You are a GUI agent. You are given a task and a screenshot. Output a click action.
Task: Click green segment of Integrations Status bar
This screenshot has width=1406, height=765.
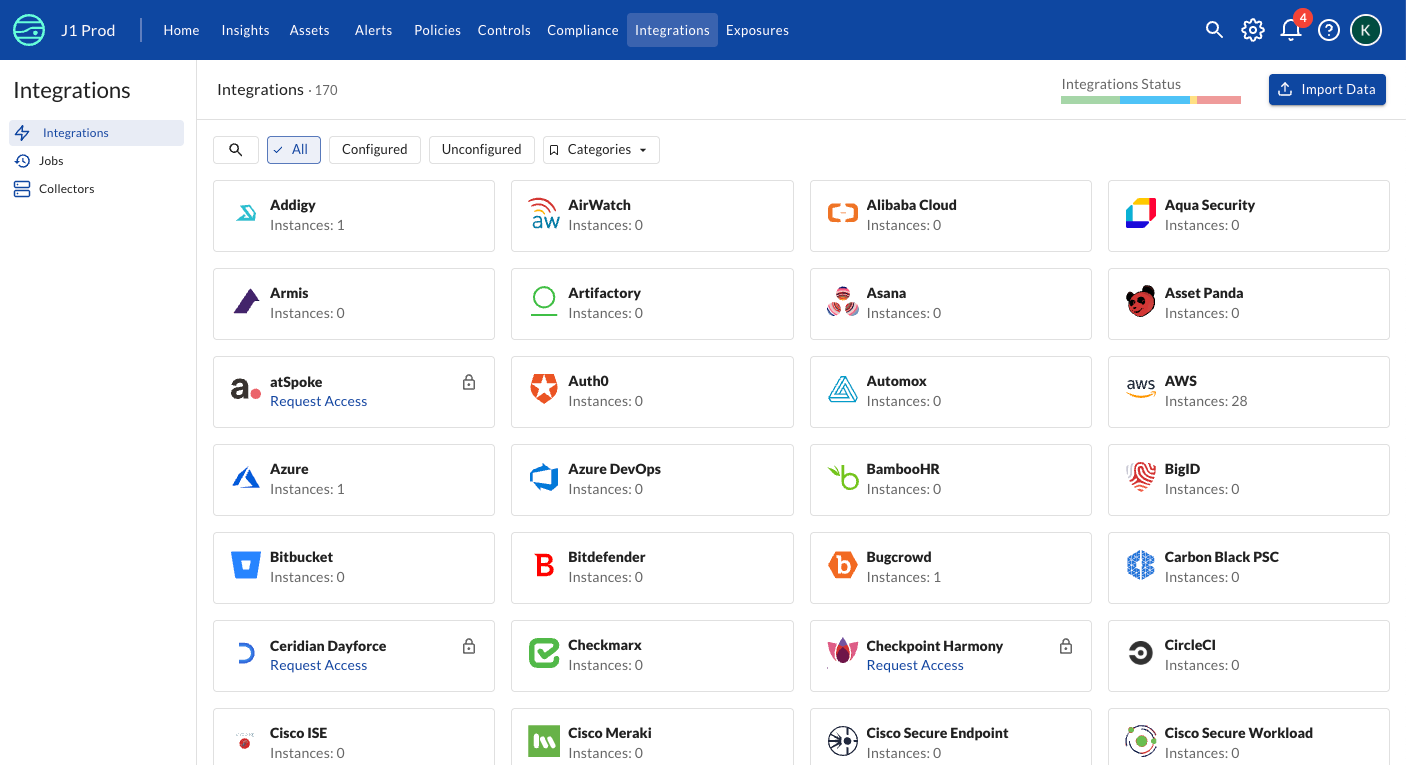point(1090,100)
